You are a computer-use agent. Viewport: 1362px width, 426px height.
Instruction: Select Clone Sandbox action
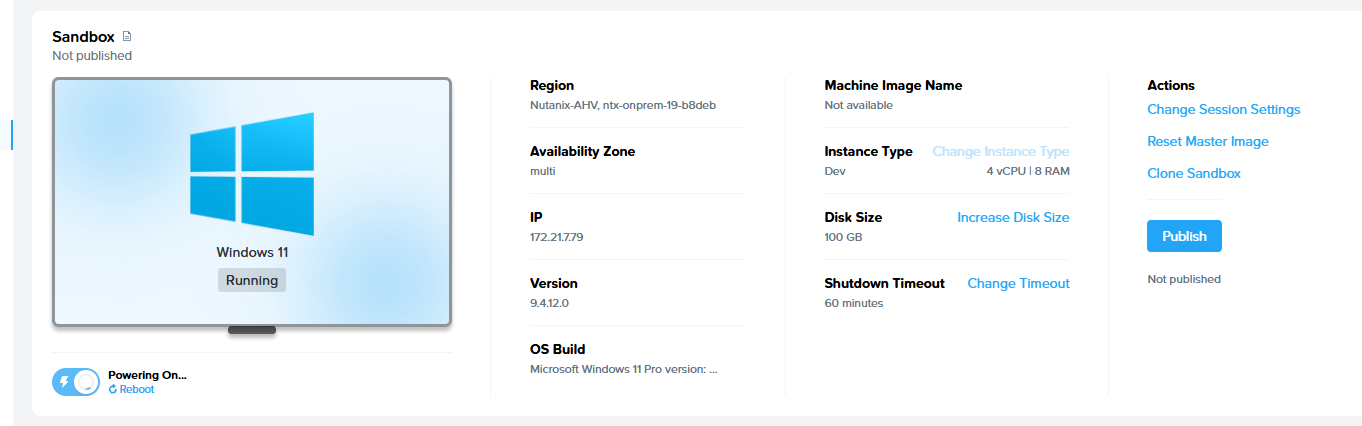click(1193, 174)
